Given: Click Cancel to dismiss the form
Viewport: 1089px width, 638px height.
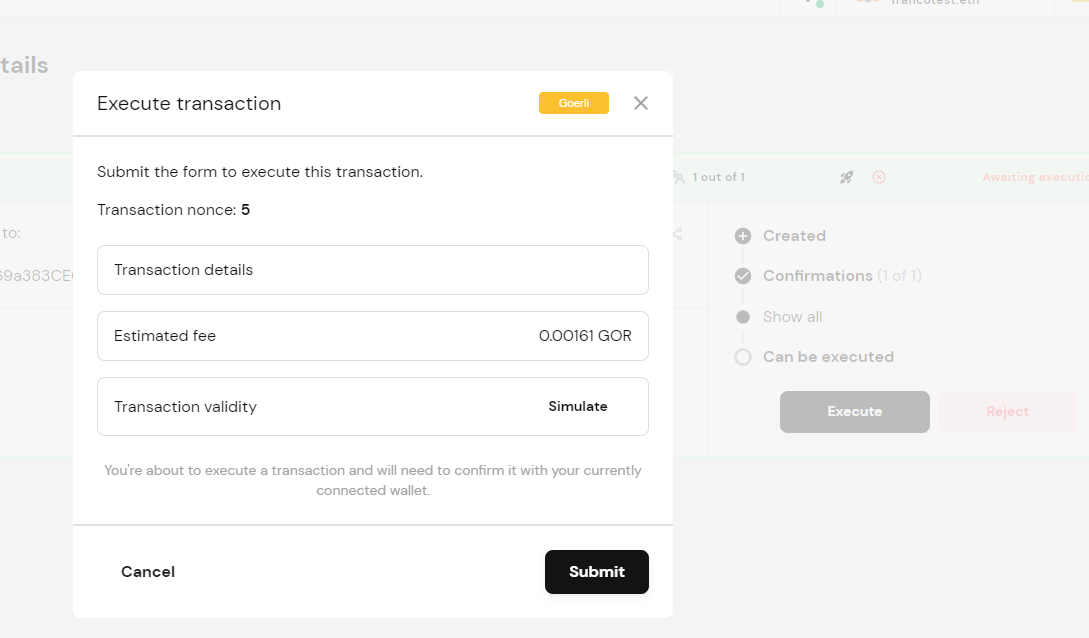Looking at the screenshot, I should point(147,571).
